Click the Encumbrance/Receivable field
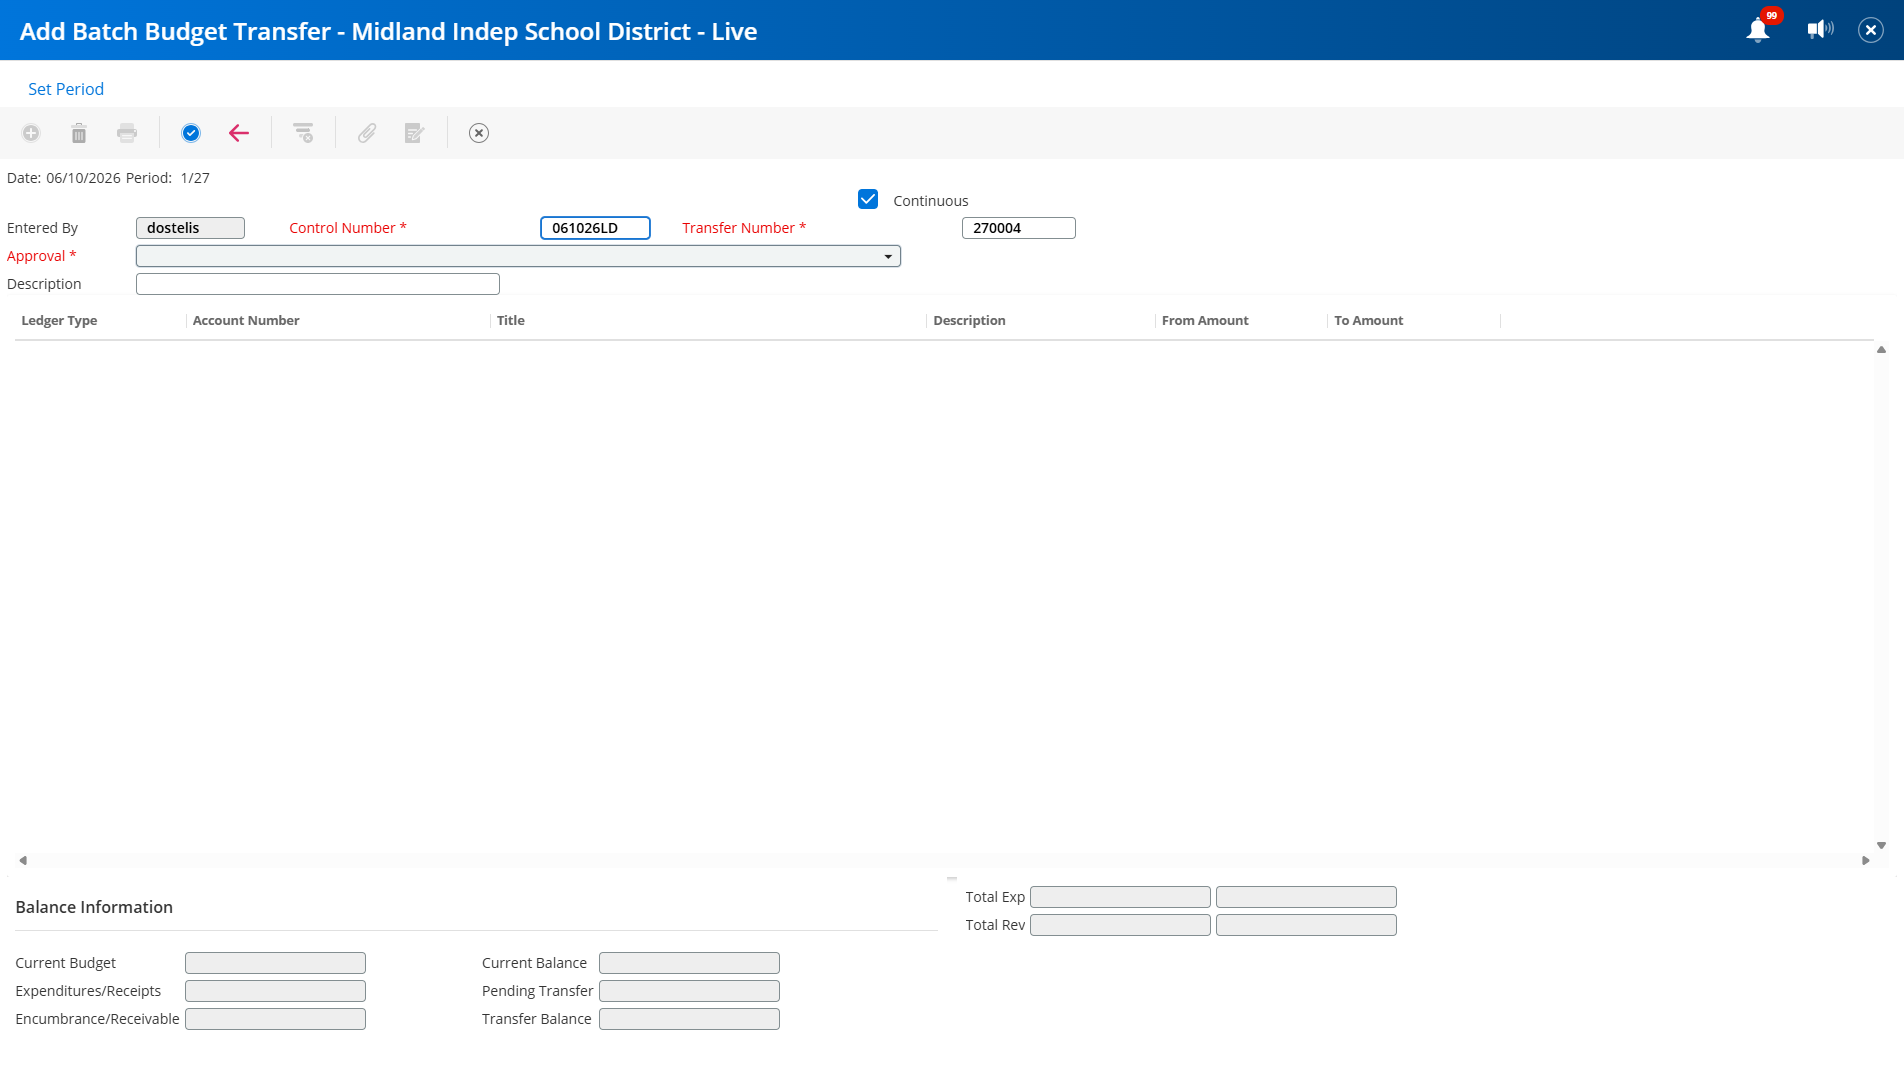The height and width of the screenshot is (1078, 1904). pyautogui.click(x=275, y=1019)
